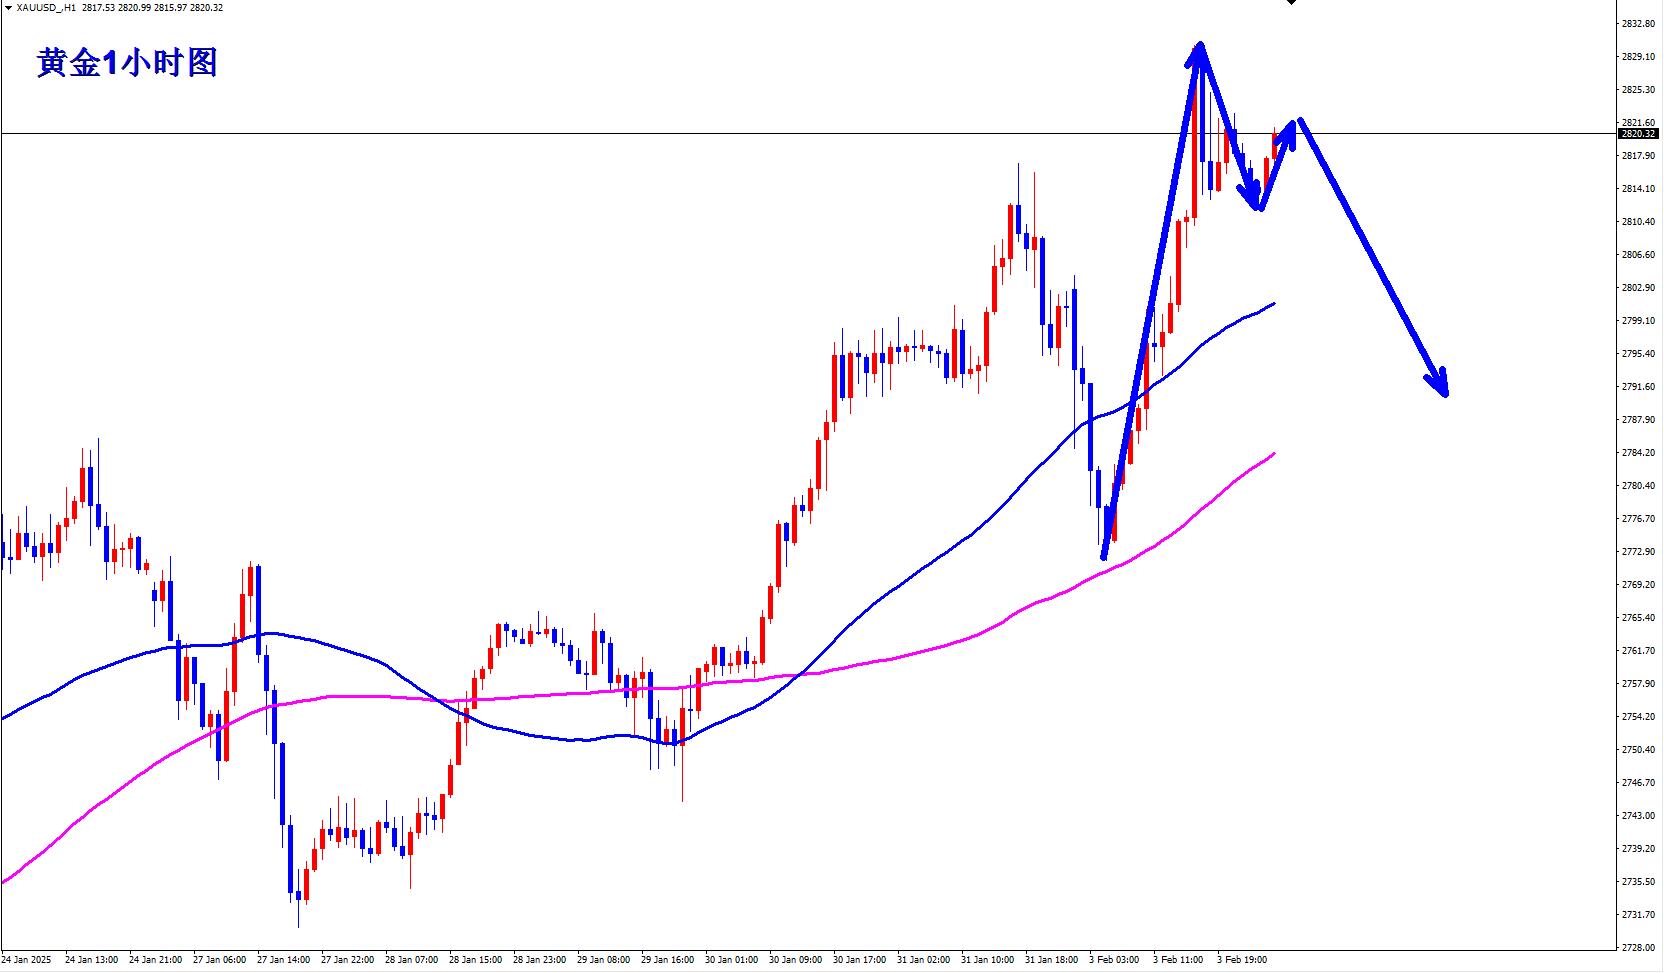1664x973 pixels.
Task: Select the magenta moving average line's right end
Action: coord(1273,455)
